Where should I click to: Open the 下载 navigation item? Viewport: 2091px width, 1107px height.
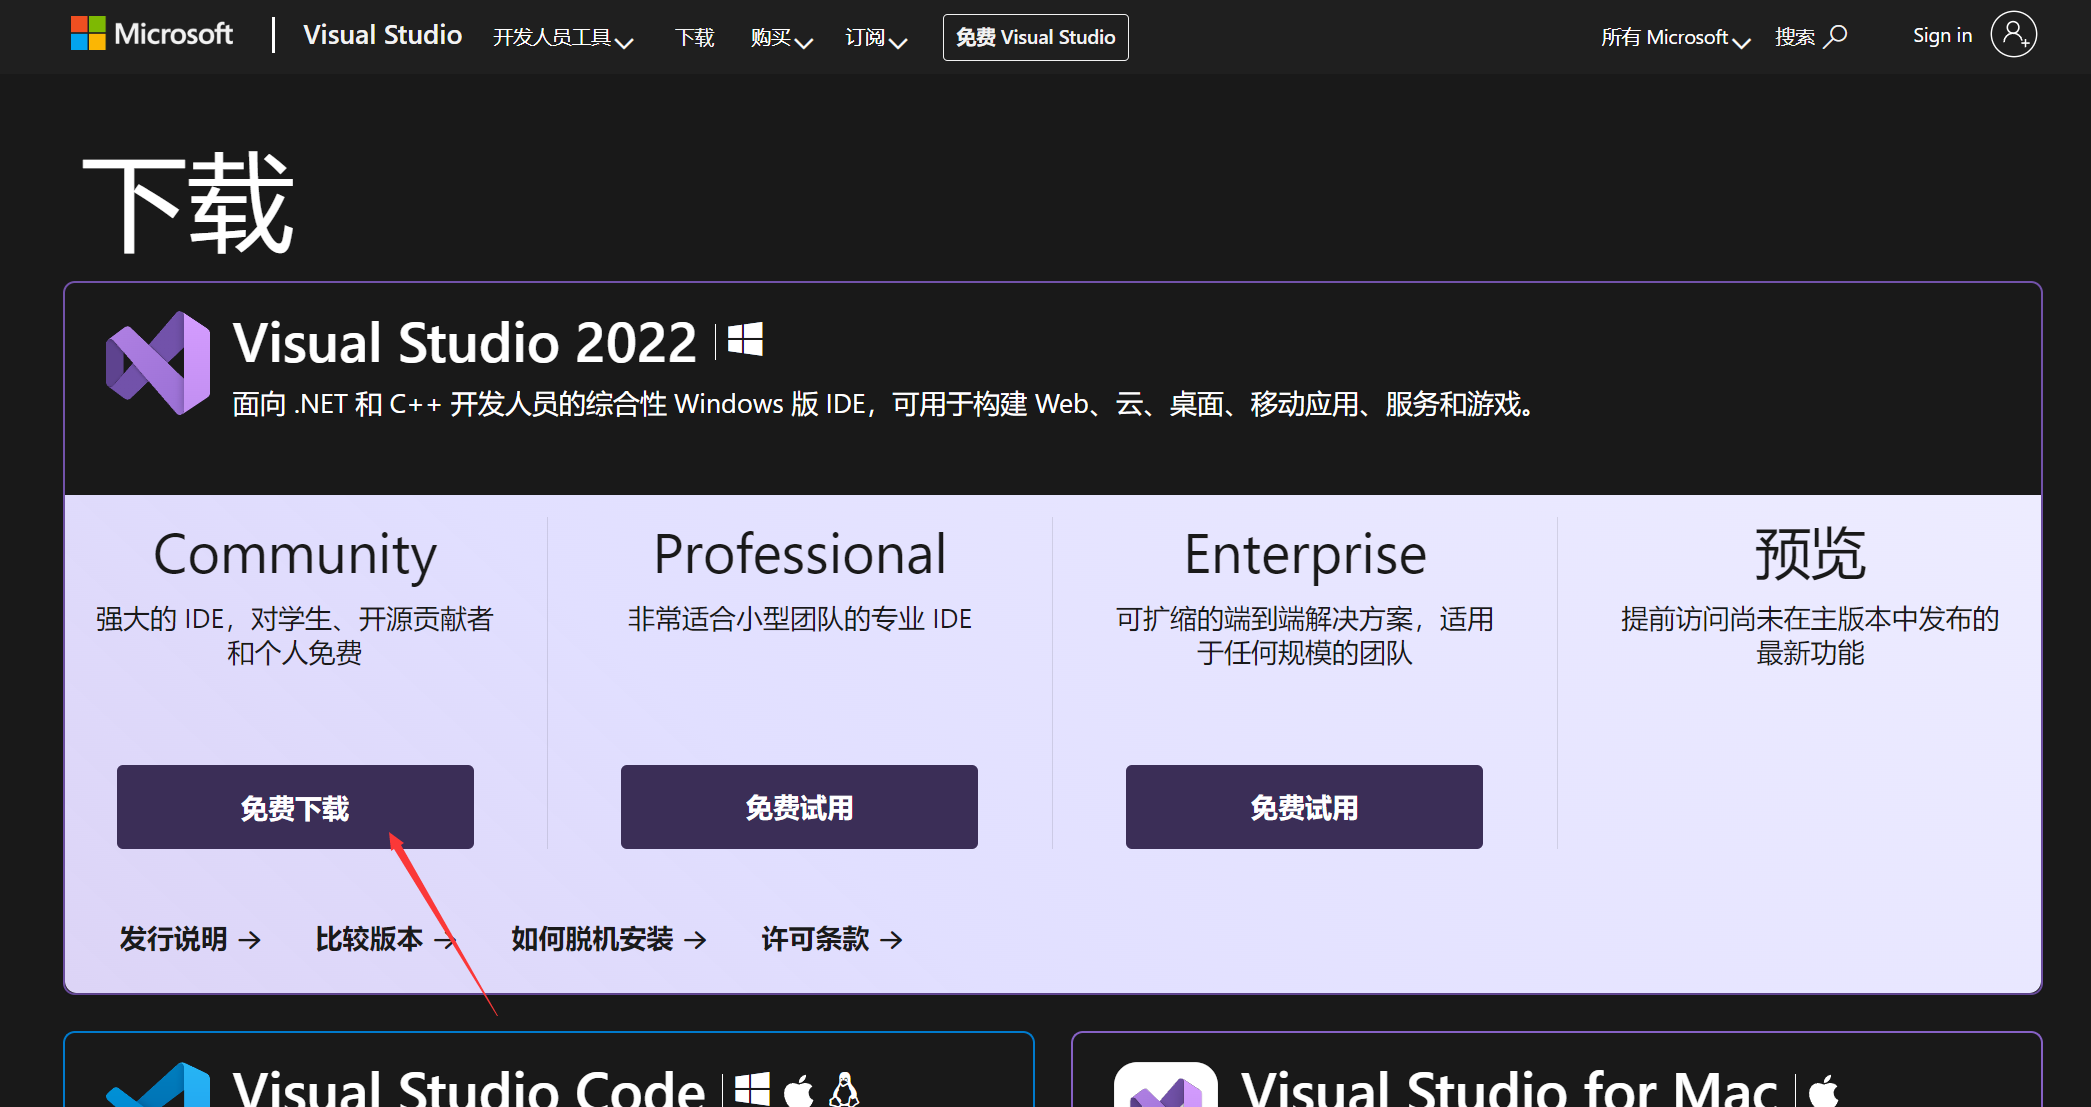(695, 38)
